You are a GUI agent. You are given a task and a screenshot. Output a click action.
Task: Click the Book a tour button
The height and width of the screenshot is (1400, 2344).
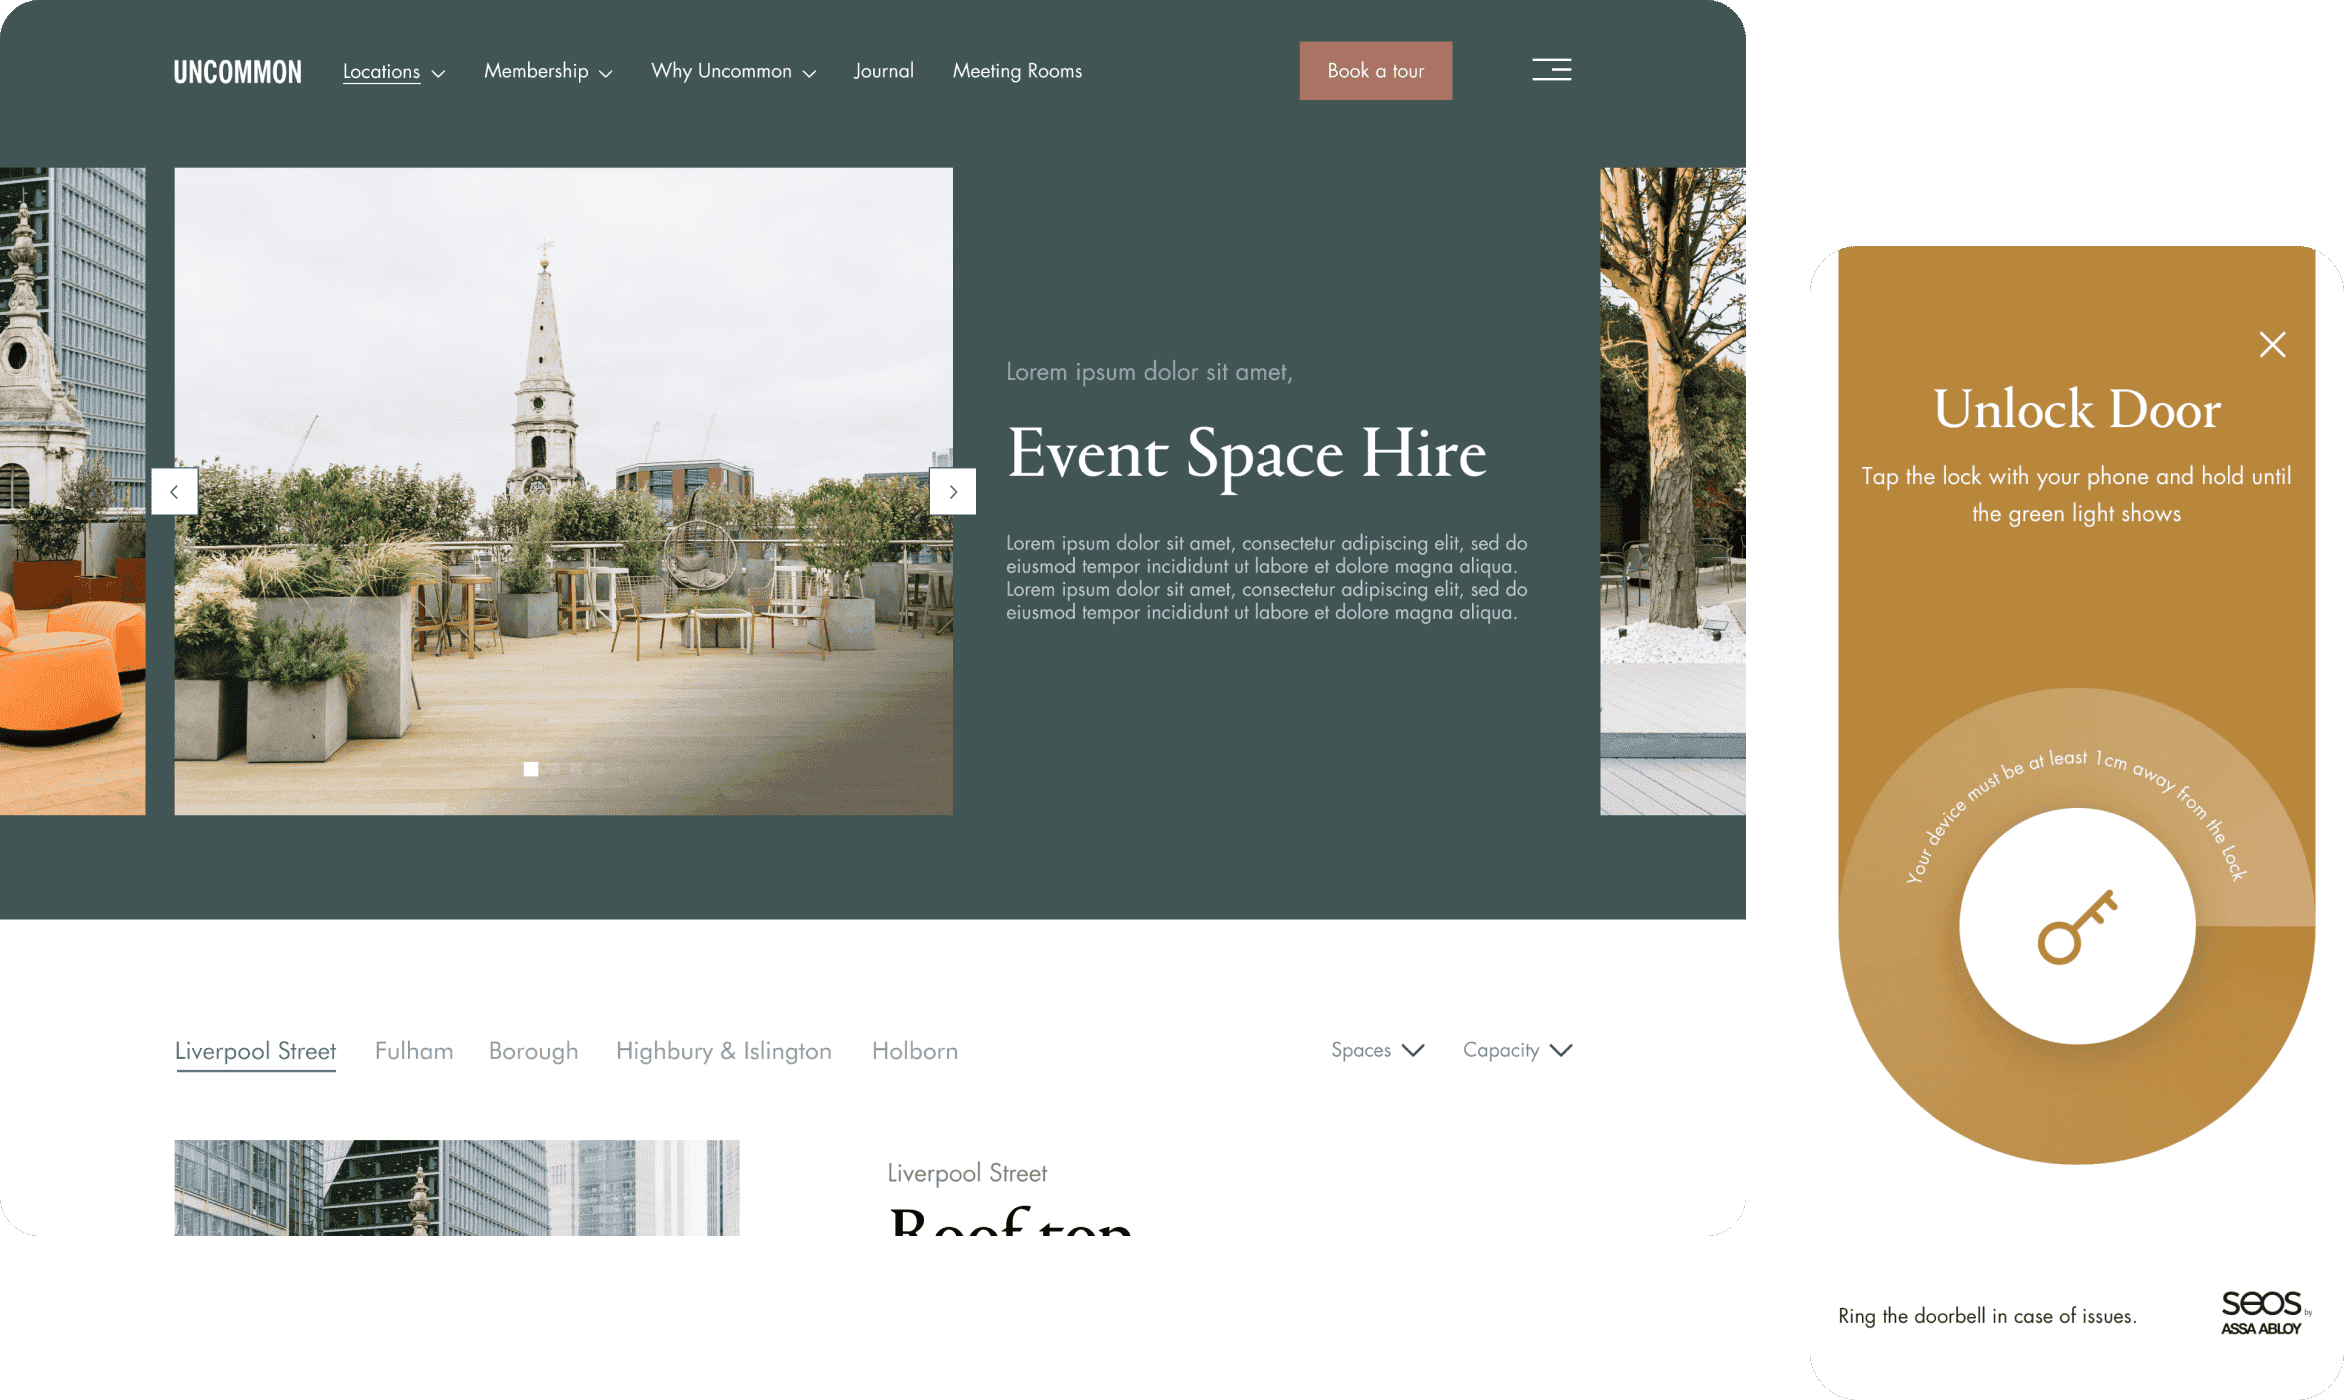click(1375, 71)
